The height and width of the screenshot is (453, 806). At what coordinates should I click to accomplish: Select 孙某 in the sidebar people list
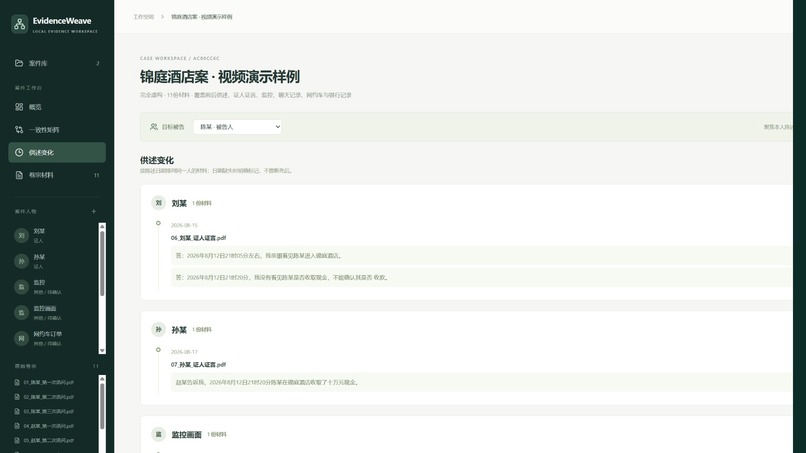[x=54, y=261]
